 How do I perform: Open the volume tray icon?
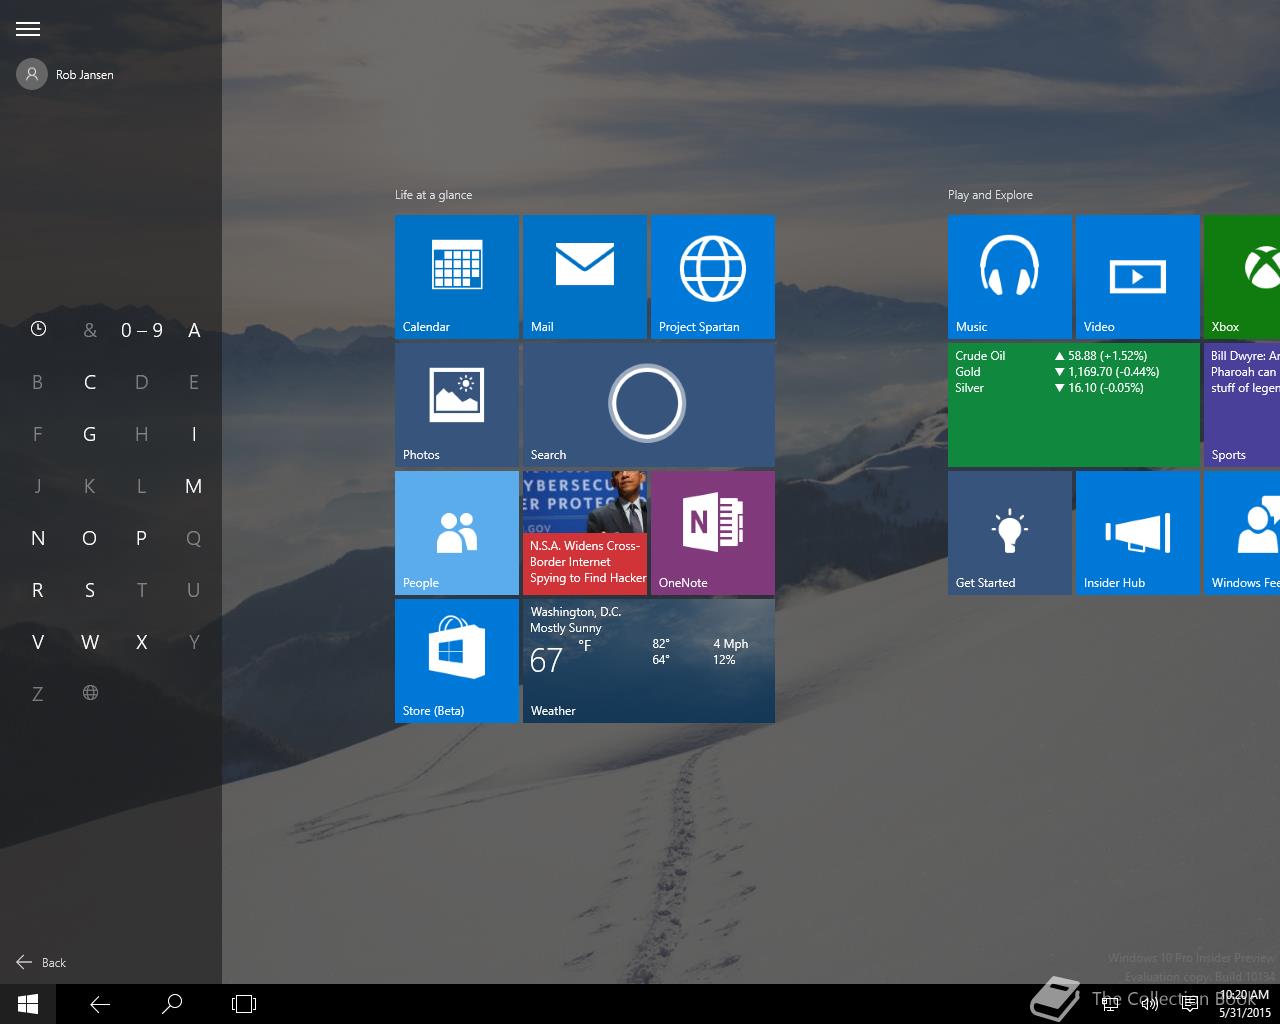[1150, 1004]
